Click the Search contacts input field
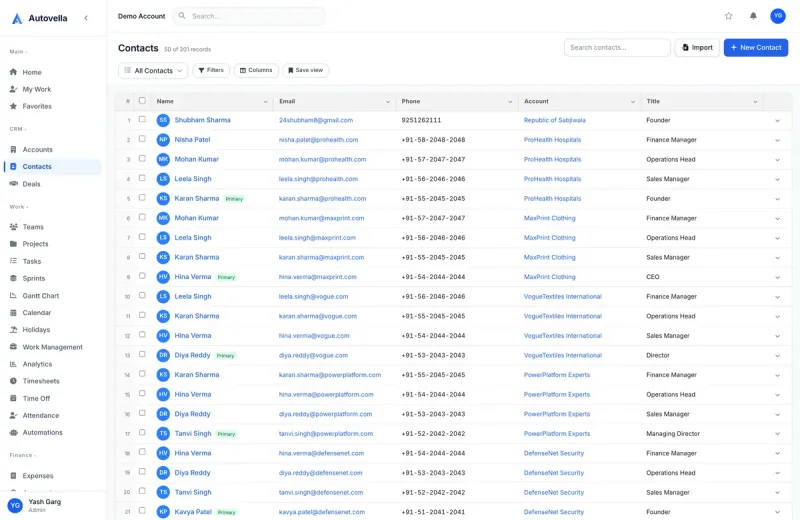Viewport: 800px width, 520px height. 617,47
